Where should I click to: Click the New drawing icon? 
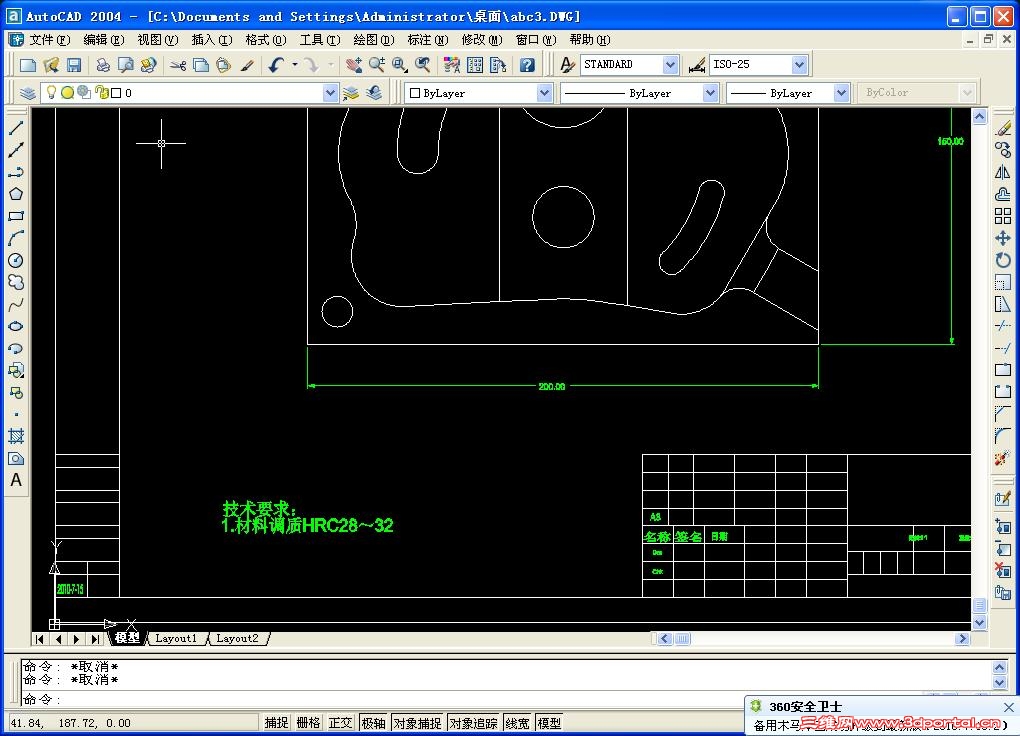click(x=28, y=64)
